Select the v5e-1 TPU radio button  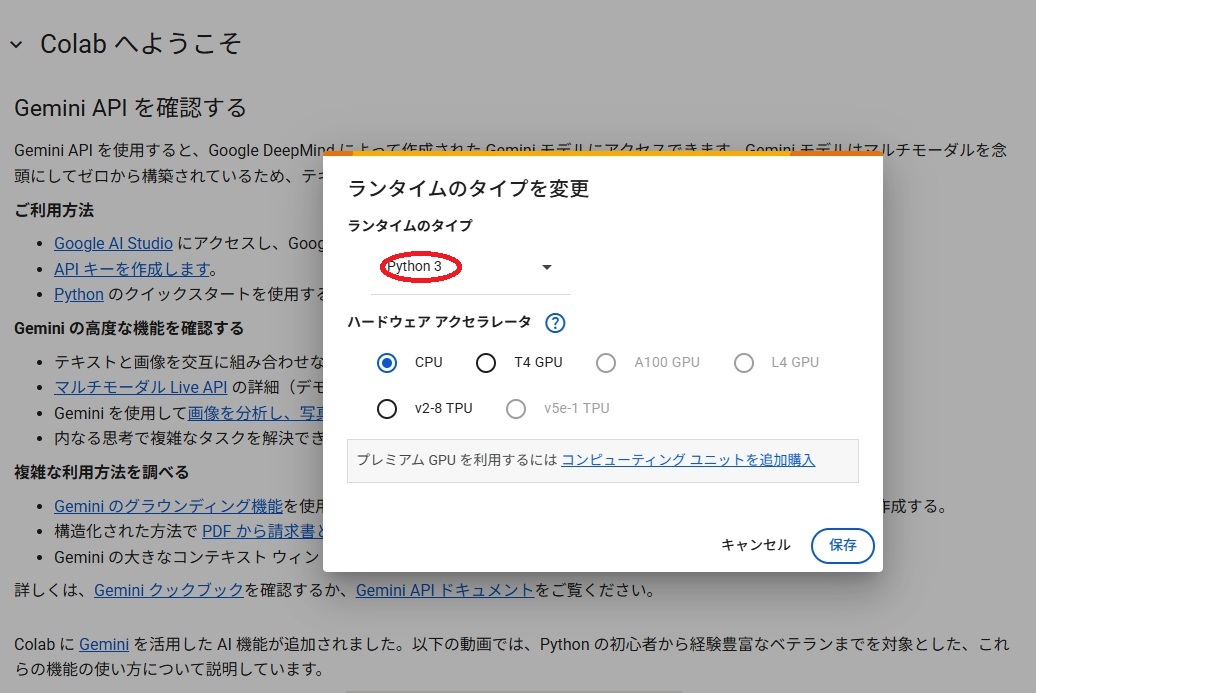[516, 409]
